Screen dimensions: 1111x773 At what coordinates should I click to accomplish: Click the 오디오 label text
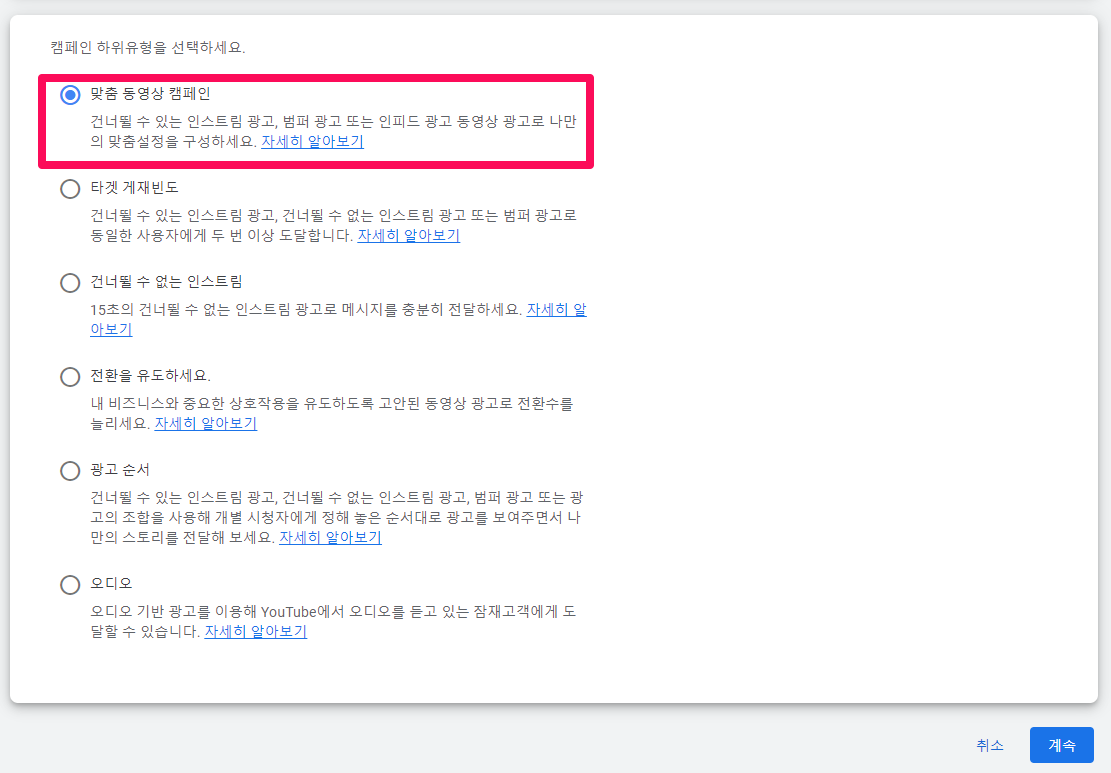(x=111, y=584)
